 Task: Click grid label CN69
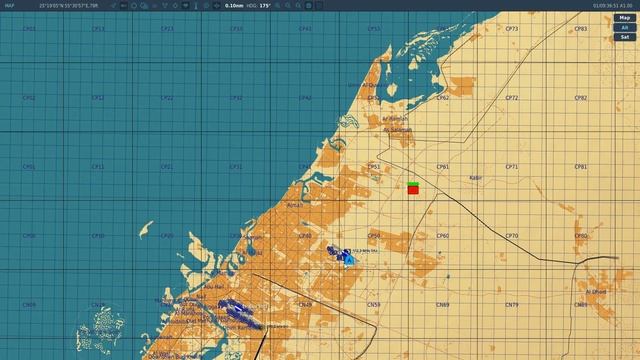442,305
